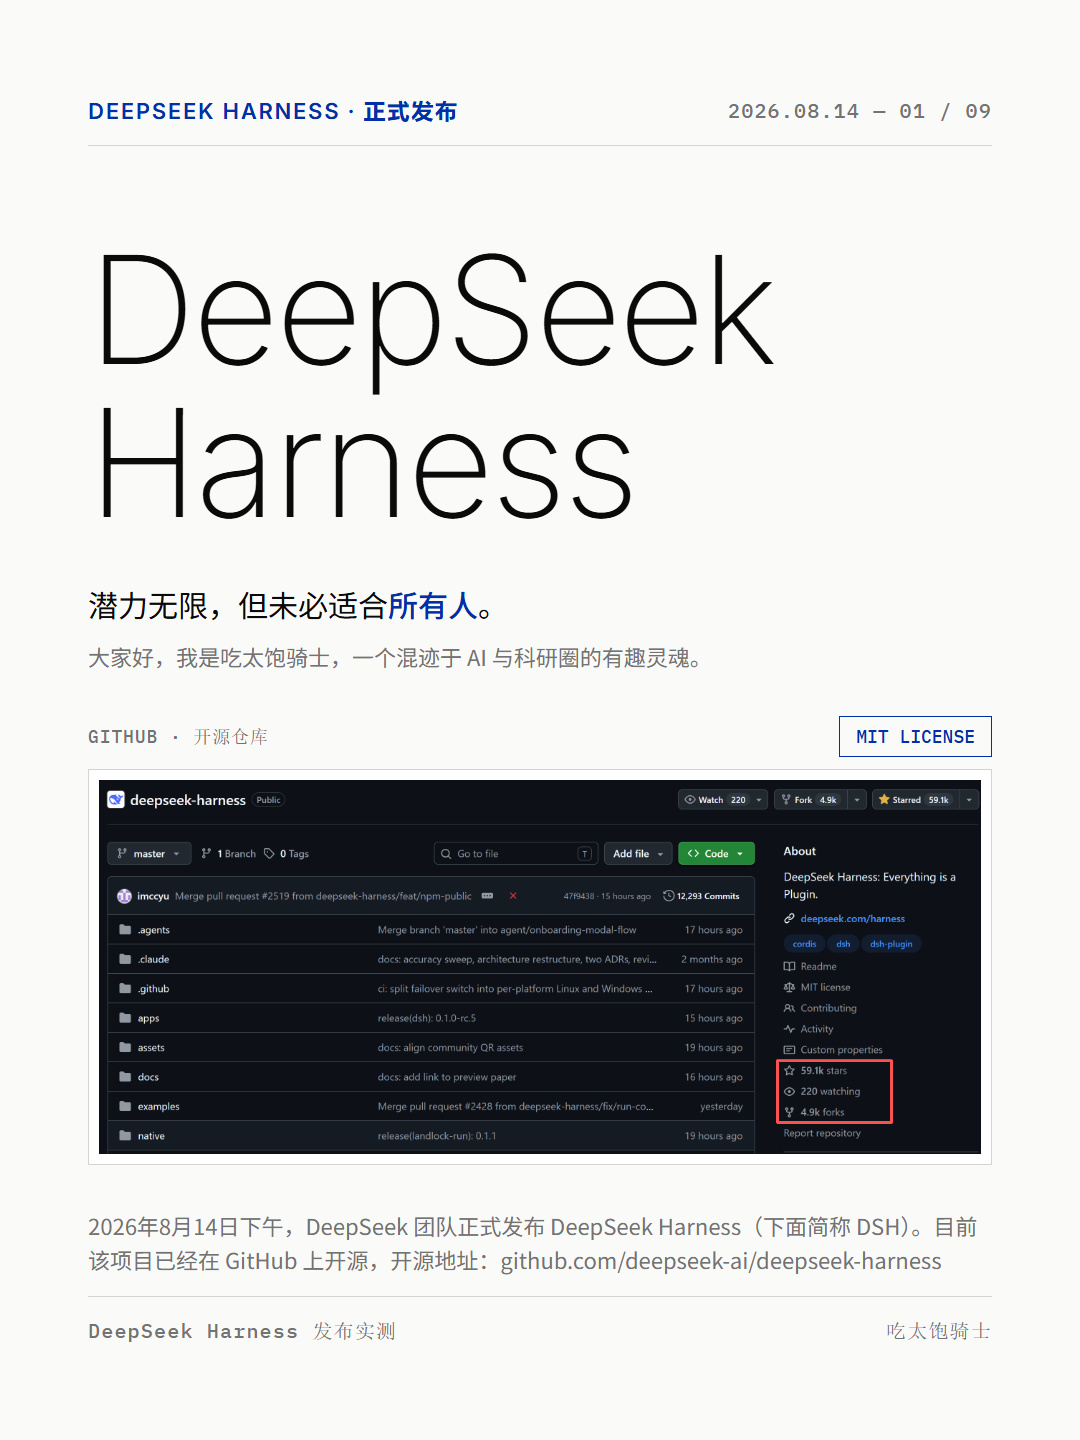Open the green Code dropdown
The height and width of the screenshot is (1440, 1080).
point(716,854)
